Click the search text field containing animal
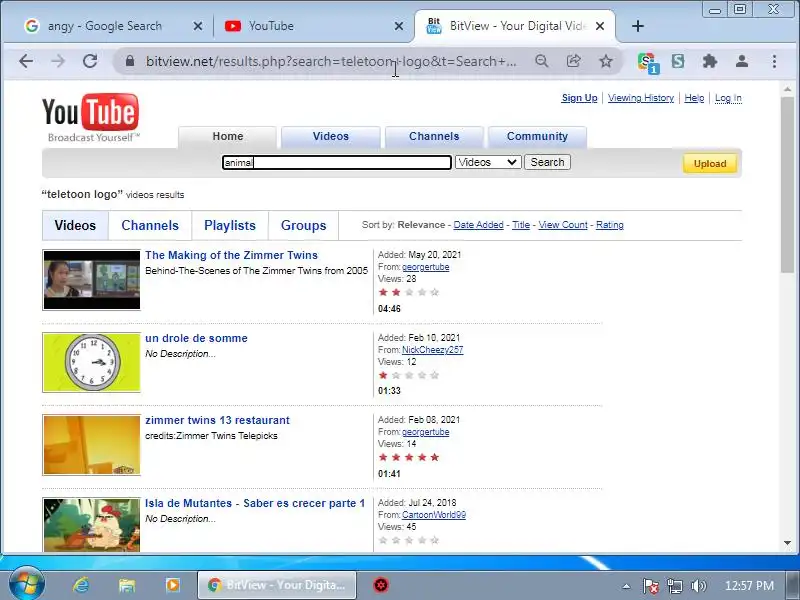Image resolution: width=800 pixels, height=600 pixels. [x=337, y=162]
